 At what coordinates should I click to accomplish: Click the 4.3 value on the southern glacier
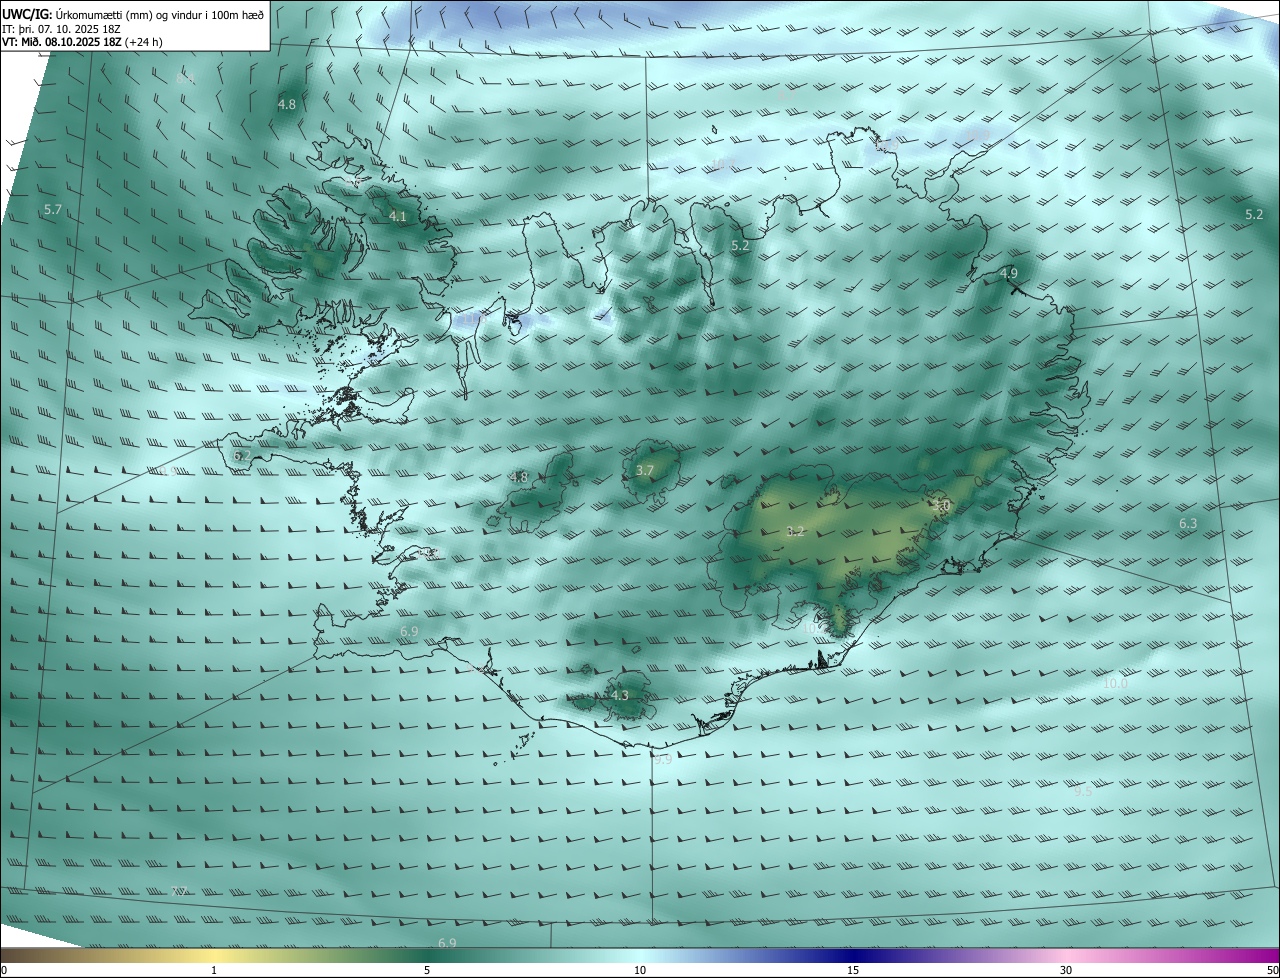620,695
